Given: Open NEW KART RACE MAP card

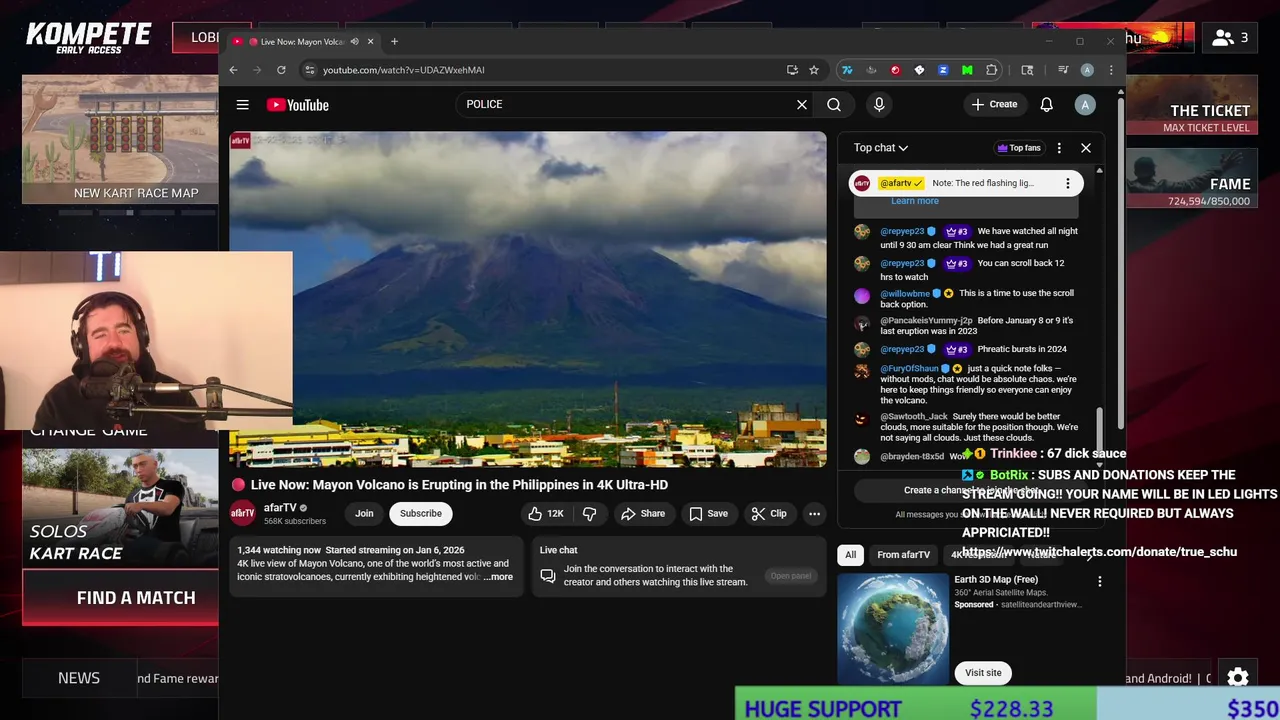Looking at the screenshot, I should point(120,140).
